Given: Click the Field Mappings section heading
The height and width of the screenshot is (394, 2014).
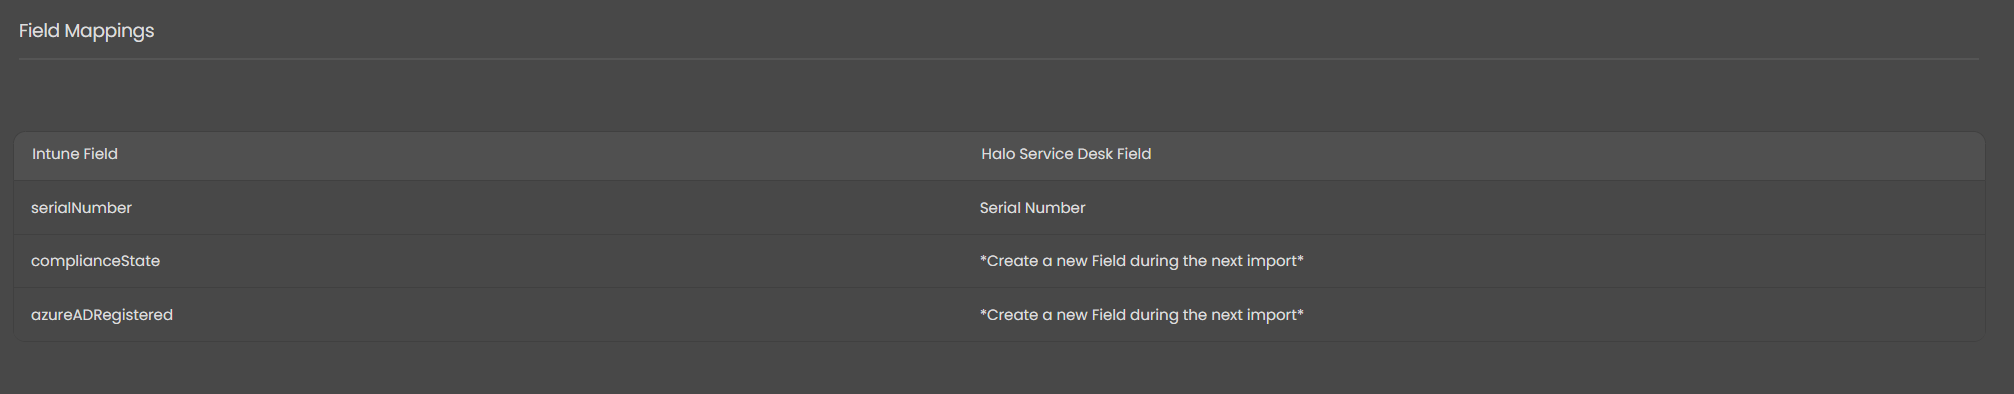Looking at the screenshot, I should tap(86, 31).
